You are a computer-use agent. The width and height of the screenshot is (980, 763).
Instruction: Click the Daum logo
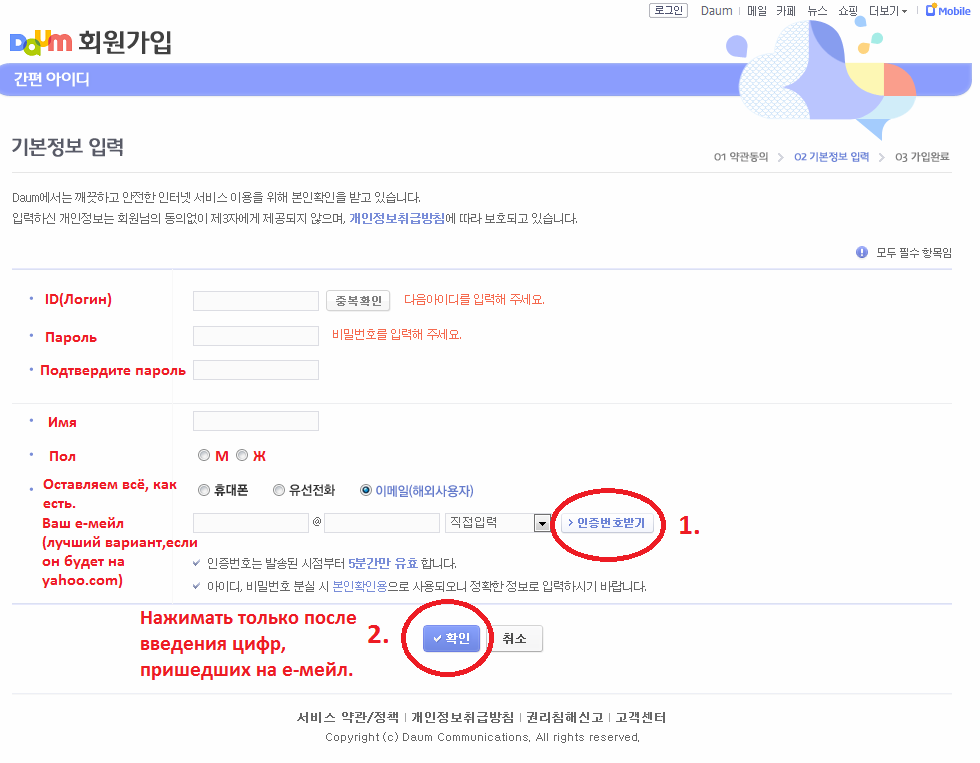pyautogui.click(x=41, y=42)
